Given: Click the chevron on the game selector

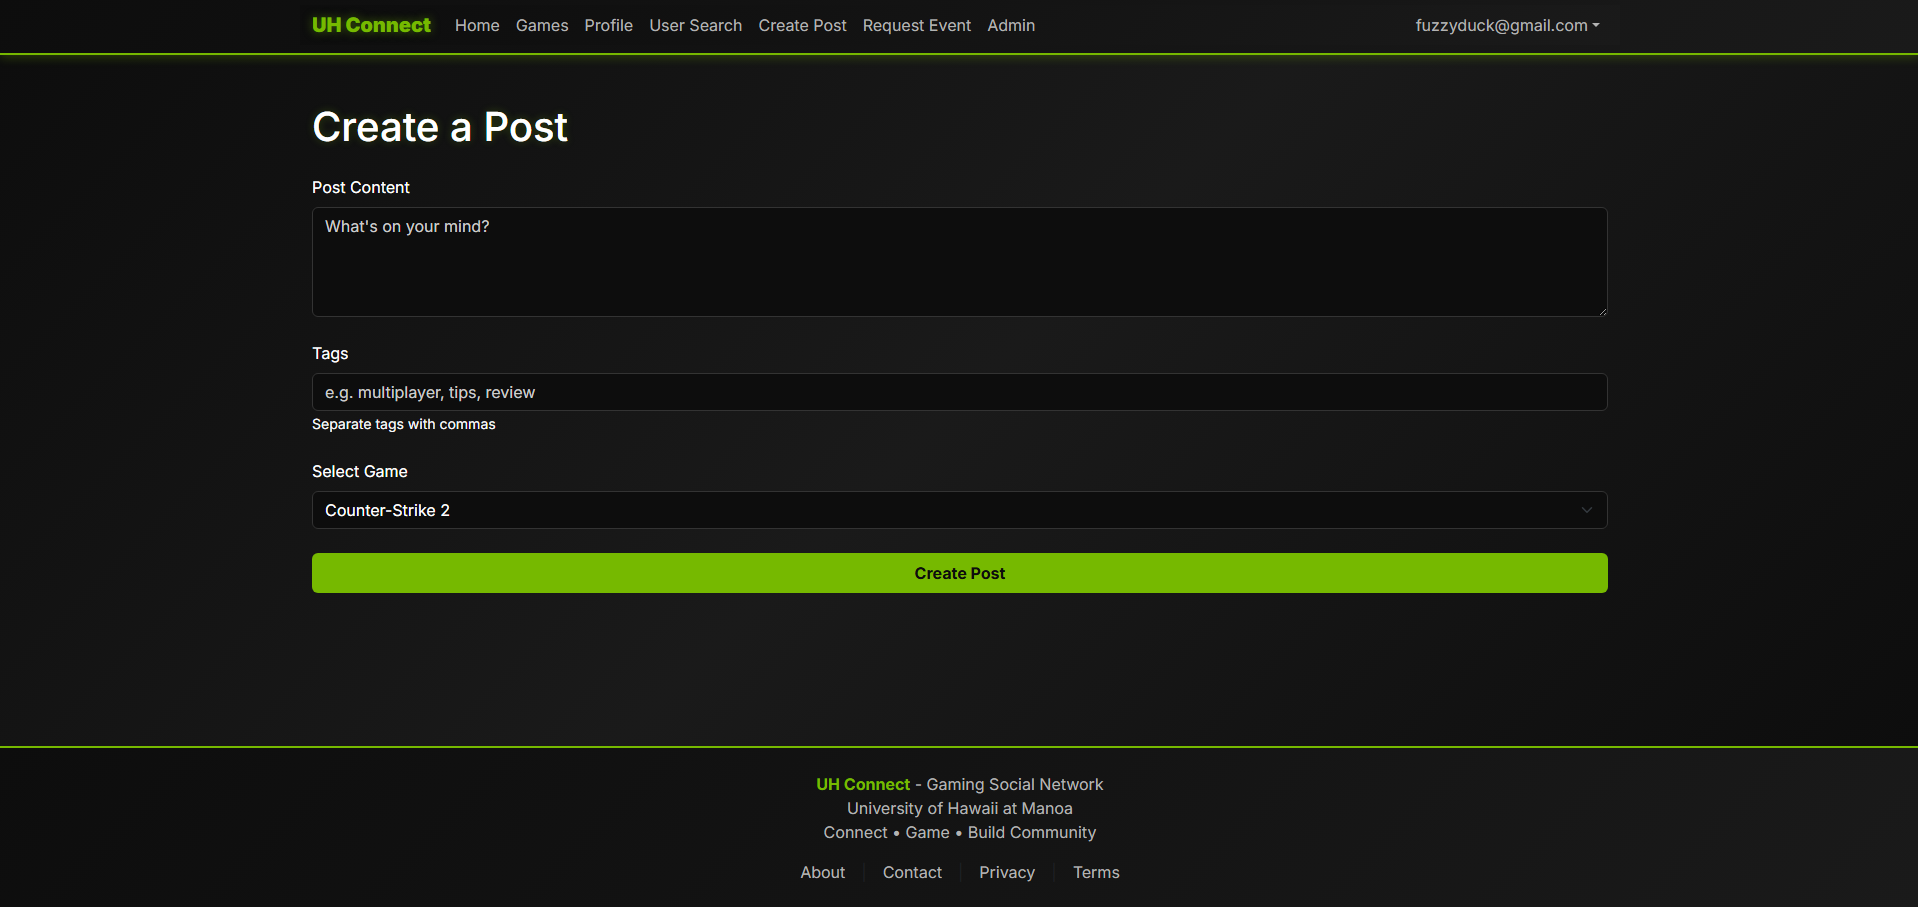Looking at the screenshot, I should point(1586,510).
